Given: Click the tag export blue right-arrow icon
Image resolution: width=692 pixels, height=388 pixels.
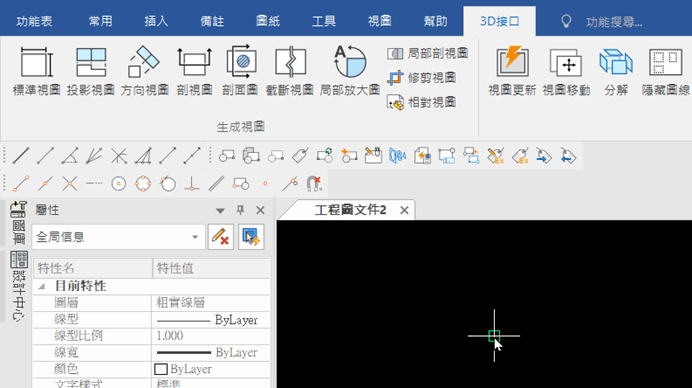Looking at the screenshot, I should tap(544, 156).
